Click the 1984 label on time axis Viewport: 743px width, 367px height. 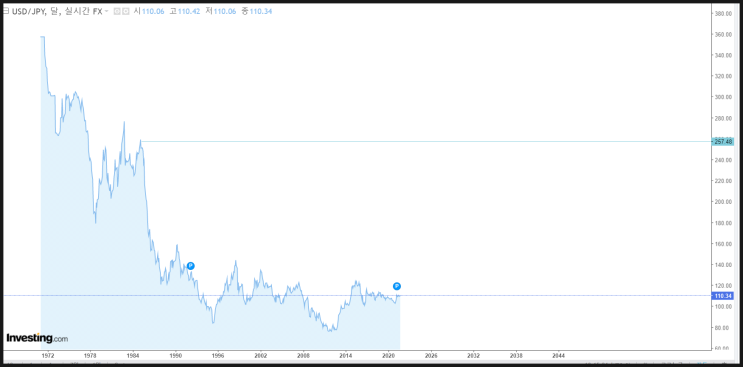click(x=133, y=355)
